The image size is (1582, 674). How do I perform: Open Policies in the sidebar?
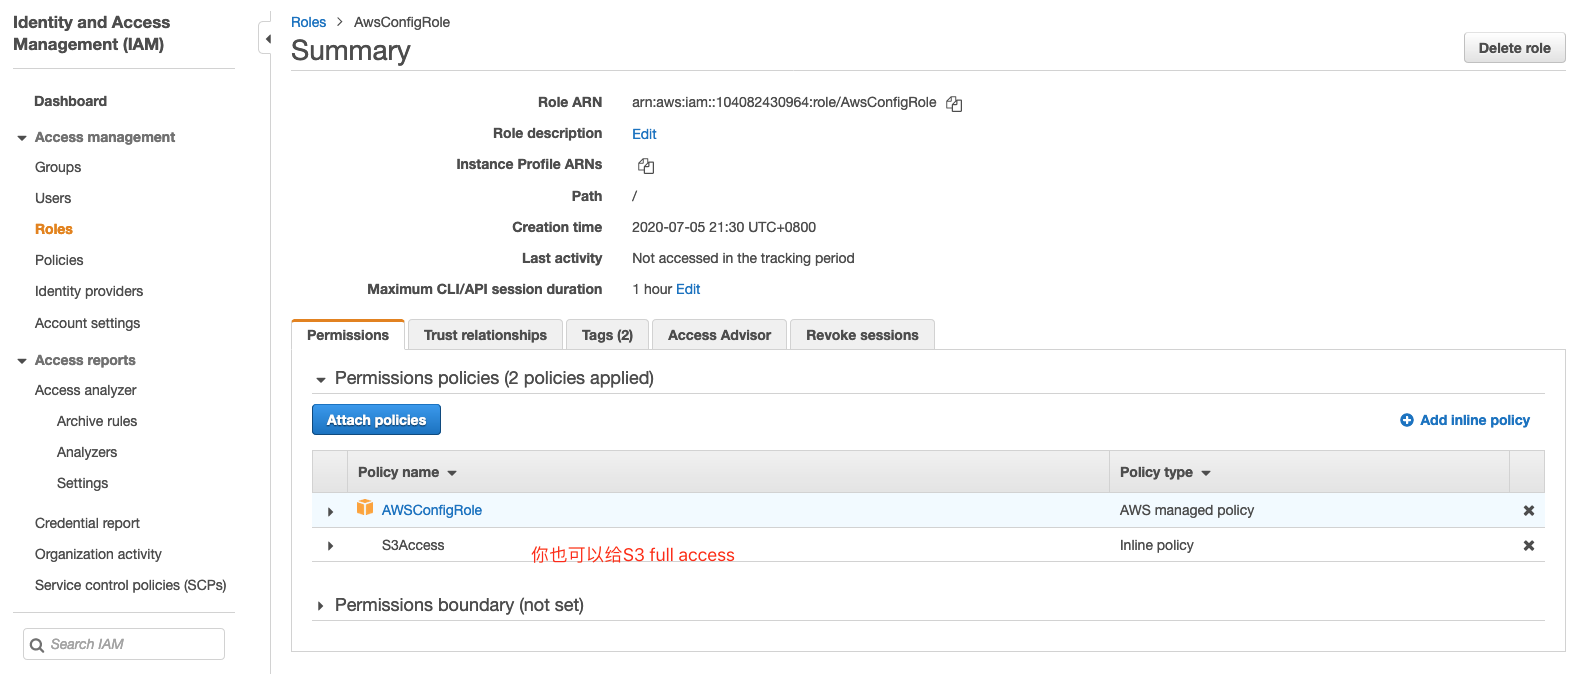point(59,260)
